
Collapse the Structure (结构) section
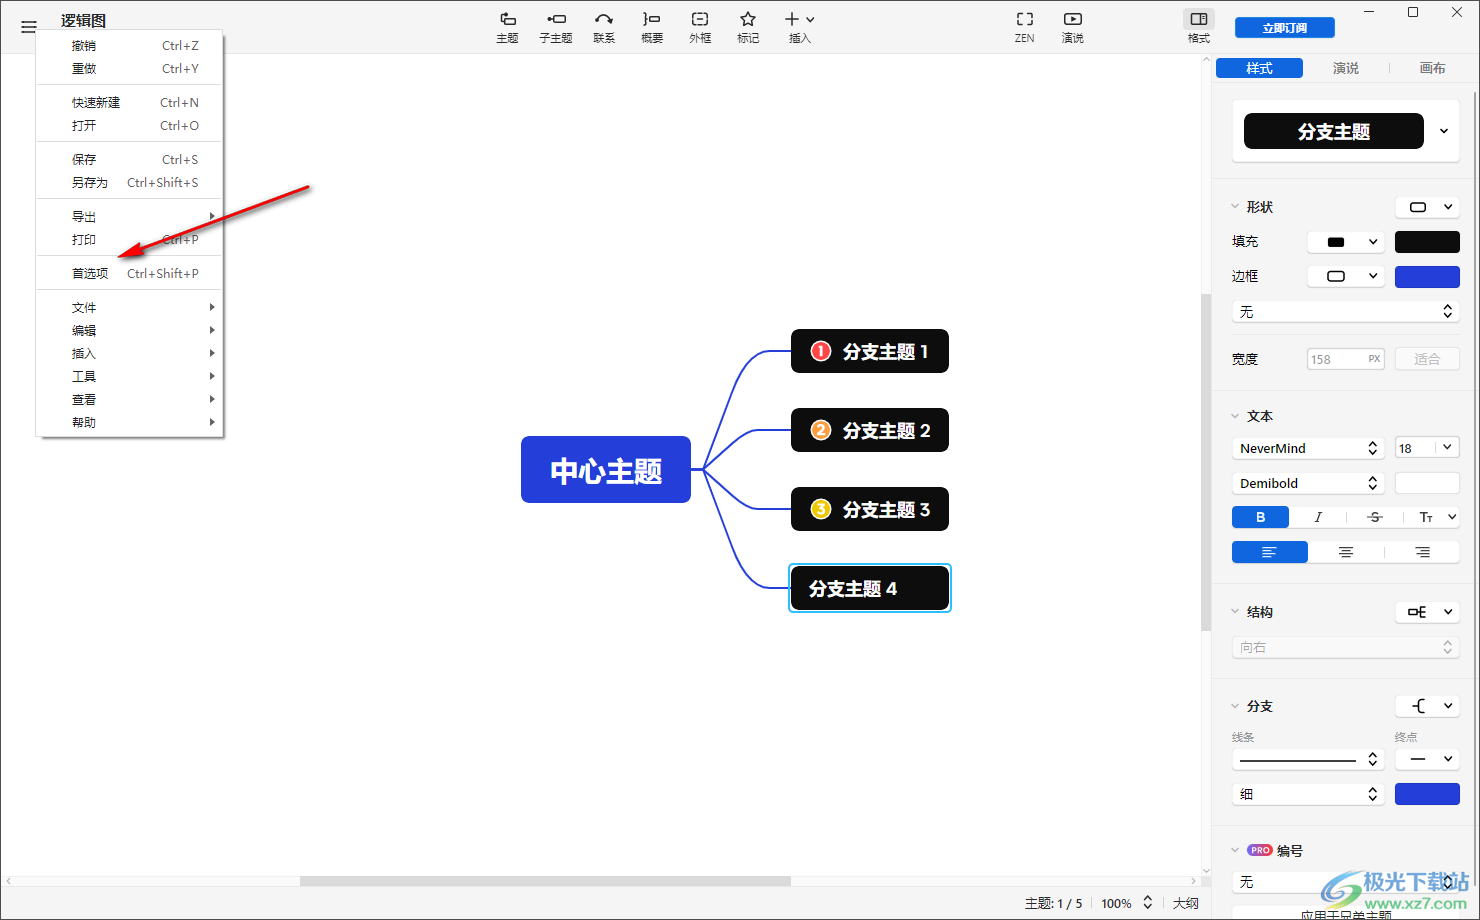pos(1235,612)
